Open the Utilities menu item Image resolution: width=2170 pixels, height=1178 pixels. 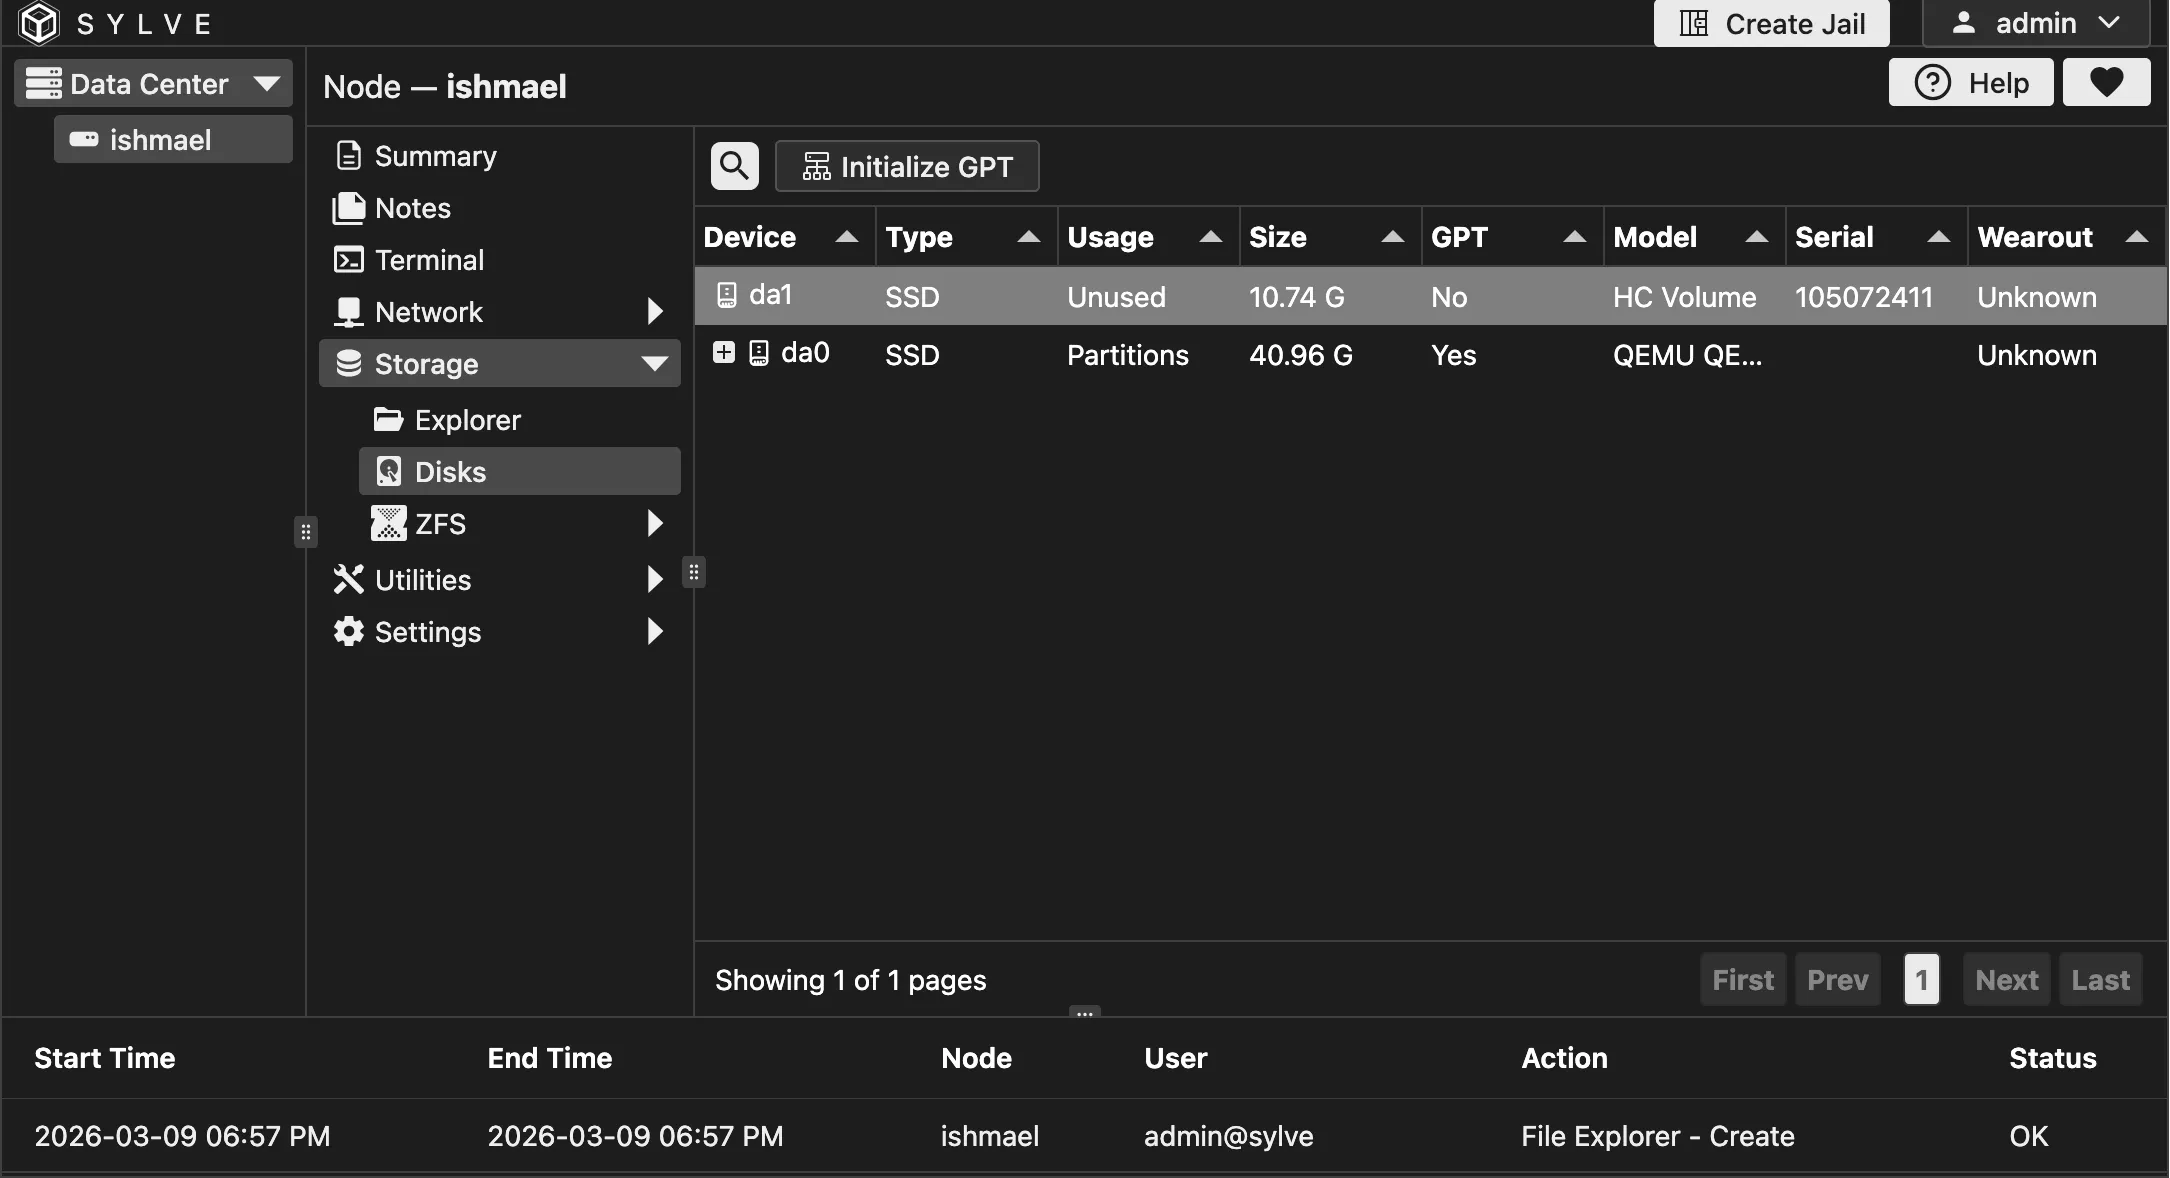click(x=422, y=579)
